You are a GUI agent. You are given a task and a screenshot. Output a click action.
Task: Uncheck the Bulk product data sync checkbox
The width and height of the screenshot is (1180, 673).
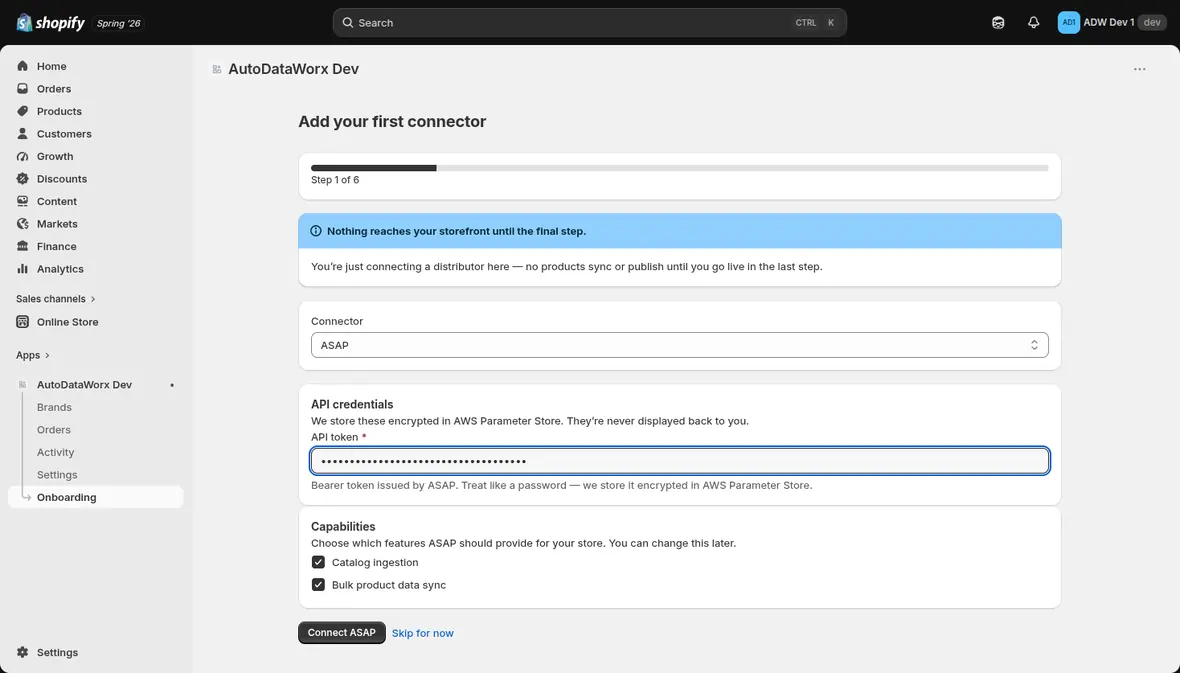[318, 585]
